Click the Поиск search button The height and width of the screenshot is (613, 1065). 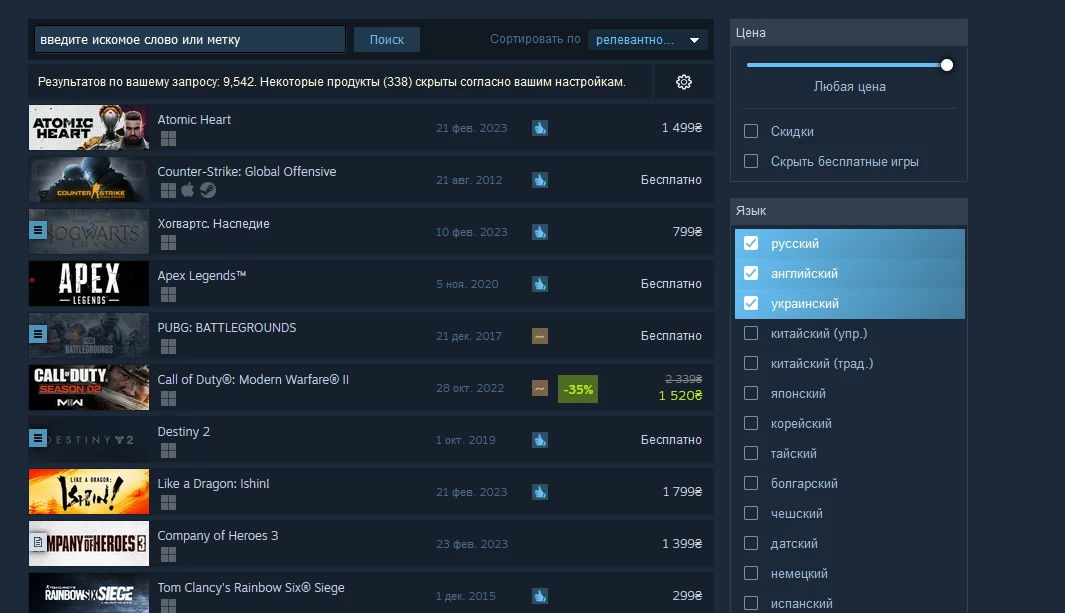point(386,39)
